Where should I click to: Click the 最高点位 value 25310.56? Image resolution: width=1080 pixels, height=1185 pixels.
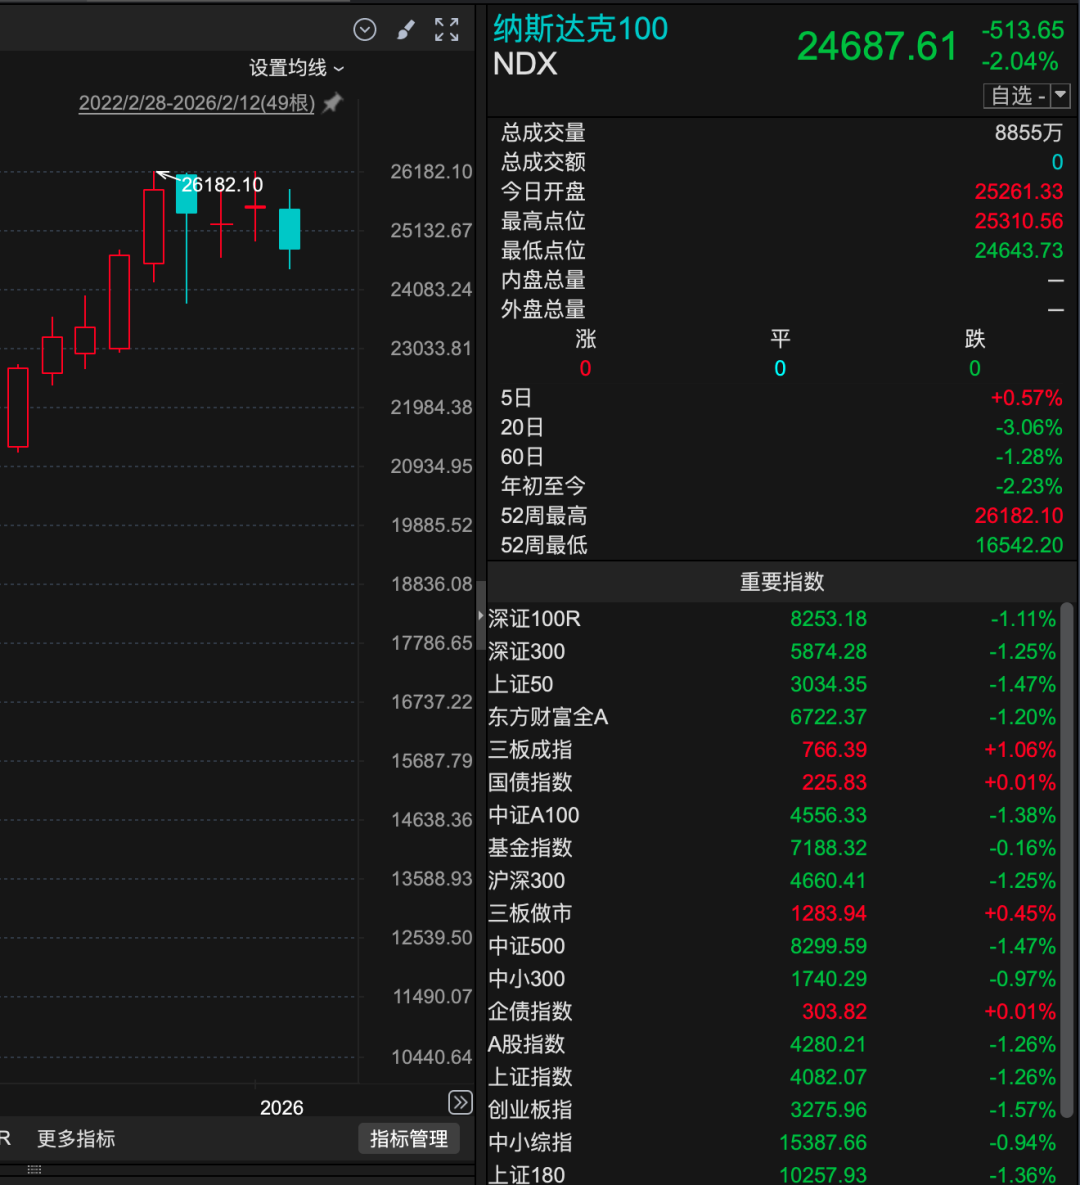1019,221
